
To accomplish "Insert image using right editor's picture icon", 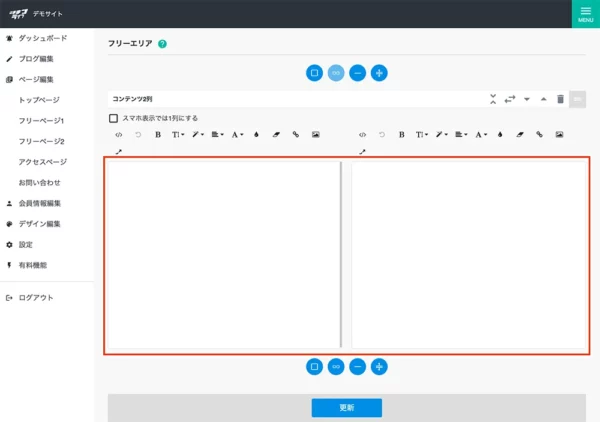I will [559, 134].
